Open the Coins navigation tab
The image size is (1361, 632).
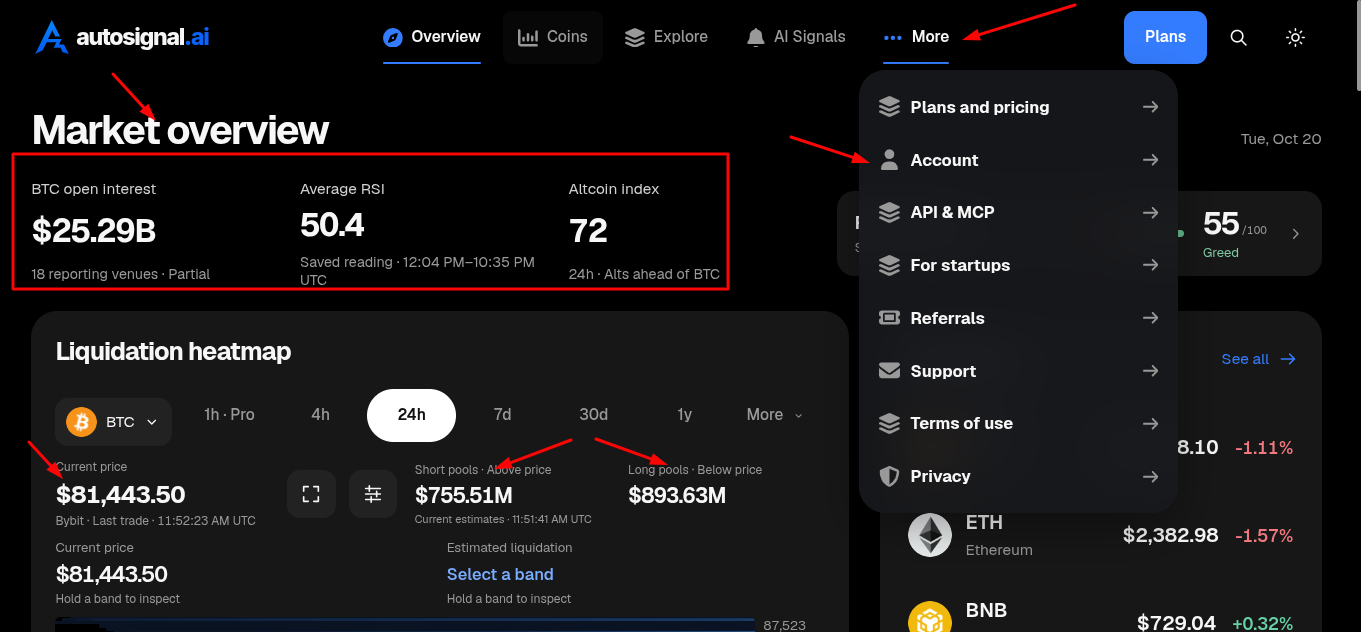click(553, 37)
